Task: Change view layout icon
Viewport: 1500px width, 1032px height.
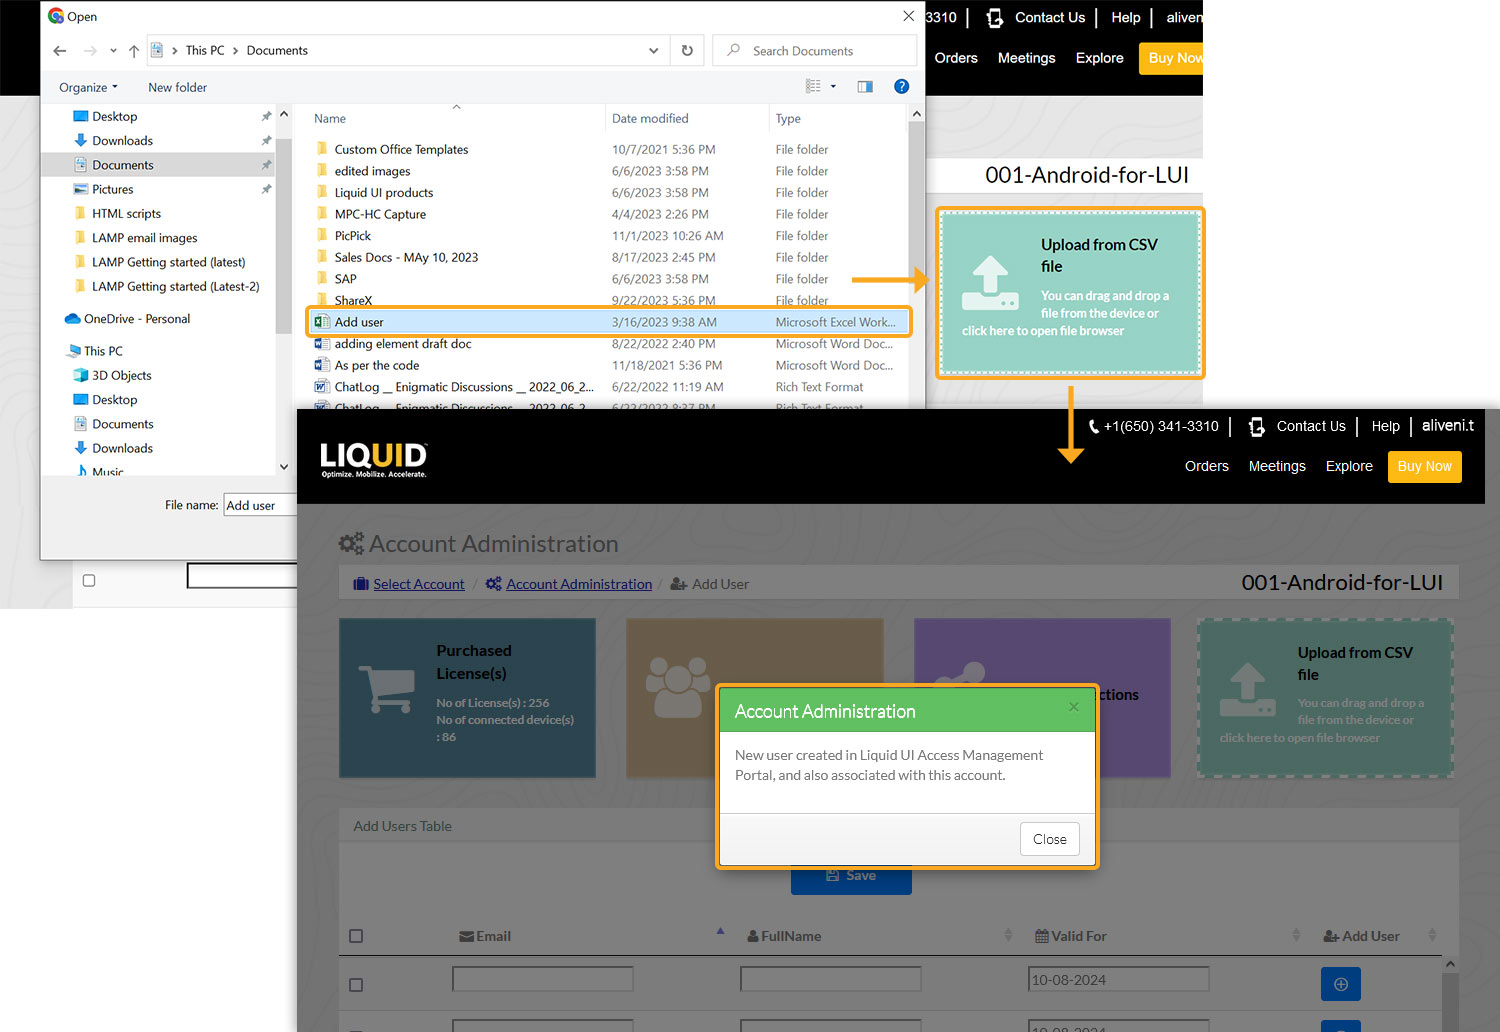Action: click(x=813, y=87)
